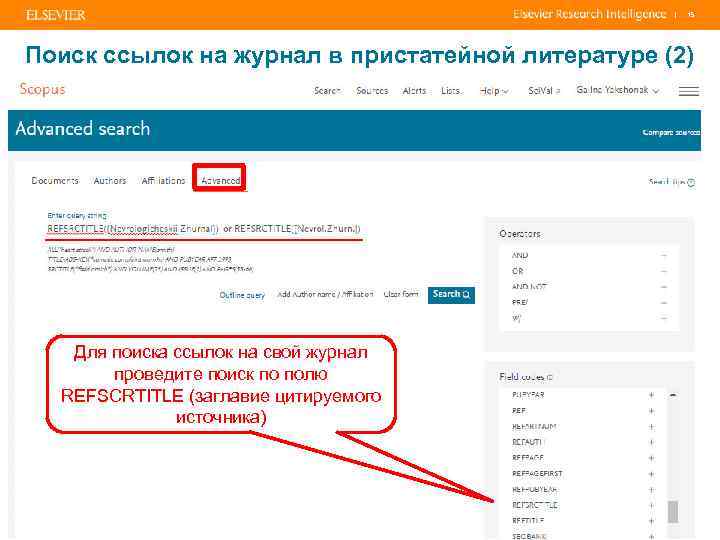Switch to the Advanced tab
Viewport: 720px width, 540px height.
(220, 180)
